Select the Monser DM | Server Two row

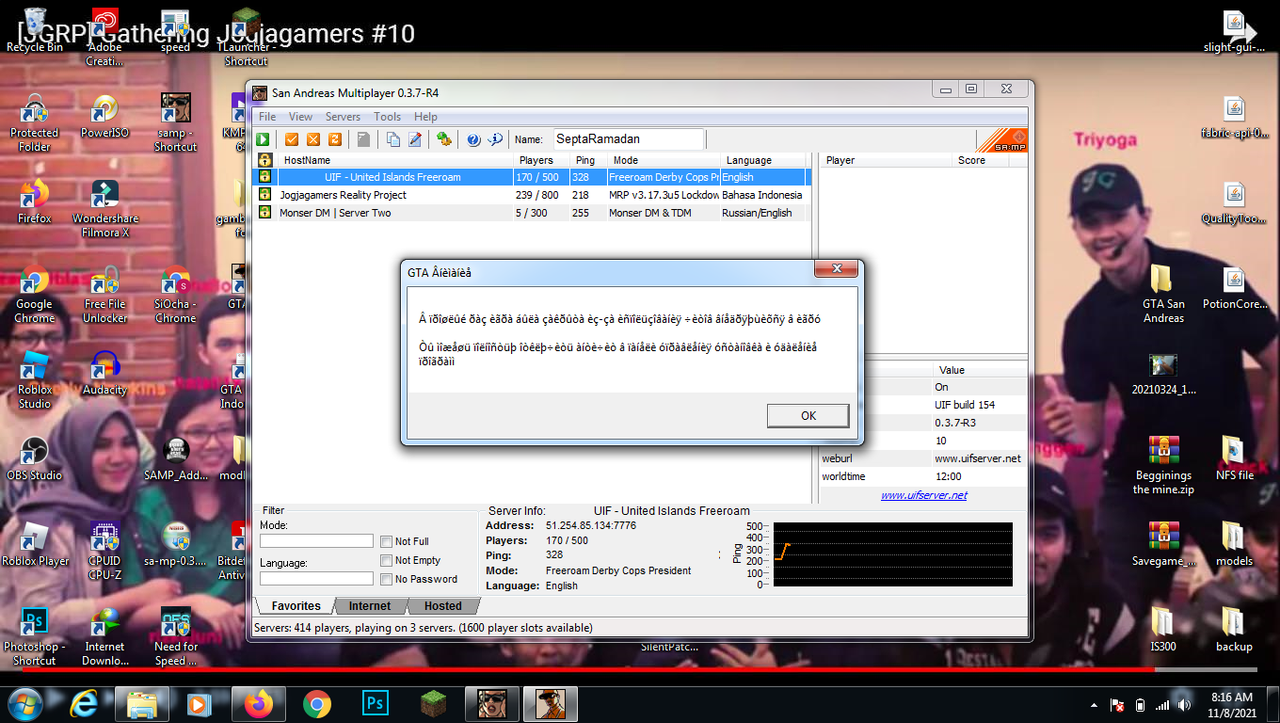531,213
